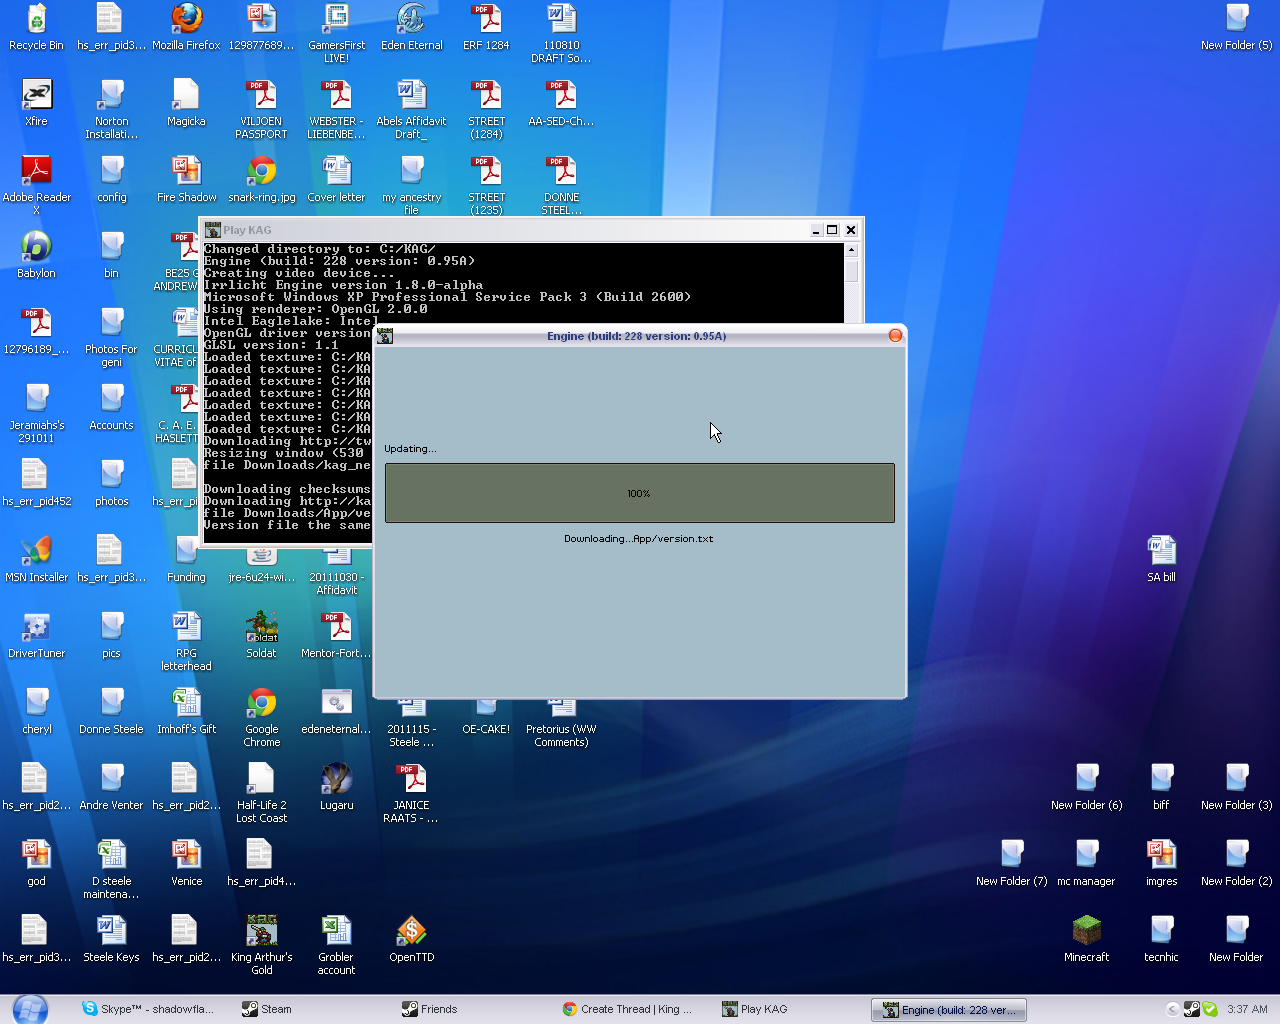
Task: Open the Start menu button
Action: pyautogui.click(x=30, y=1009)
